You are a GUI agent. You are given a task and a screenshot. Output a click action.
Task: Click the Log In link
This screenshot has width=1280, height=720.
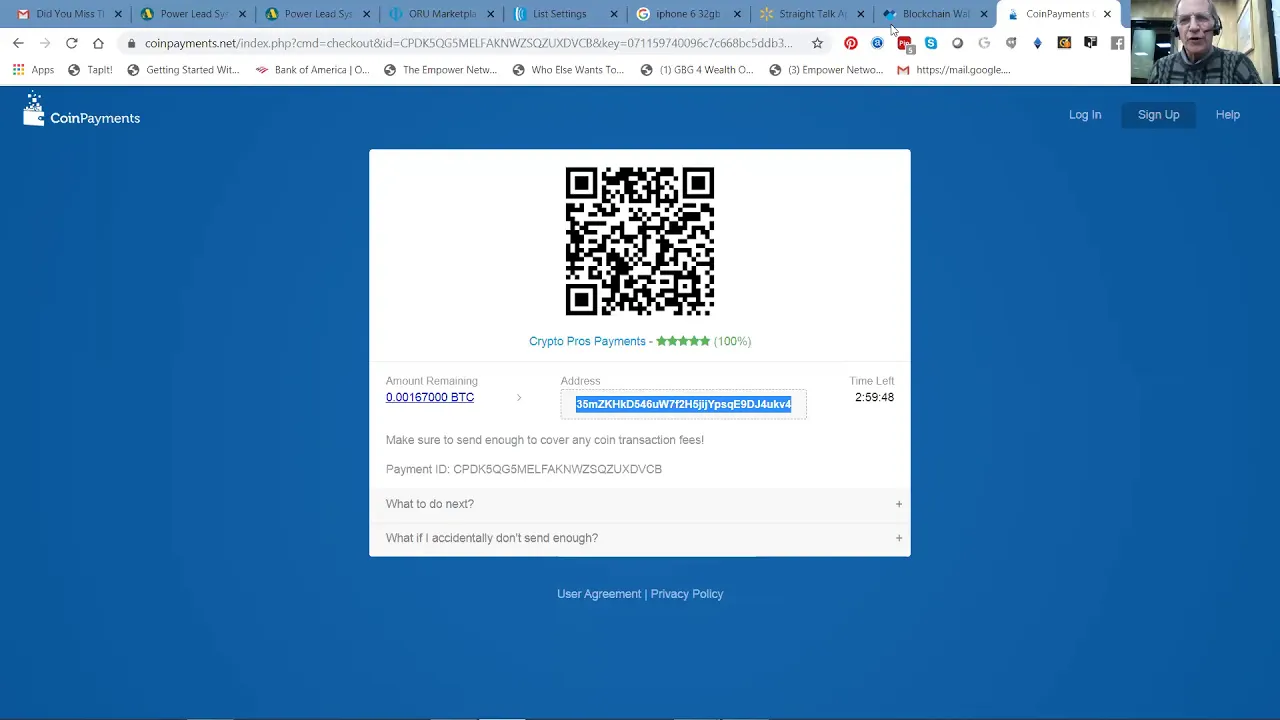[1085, 115]
